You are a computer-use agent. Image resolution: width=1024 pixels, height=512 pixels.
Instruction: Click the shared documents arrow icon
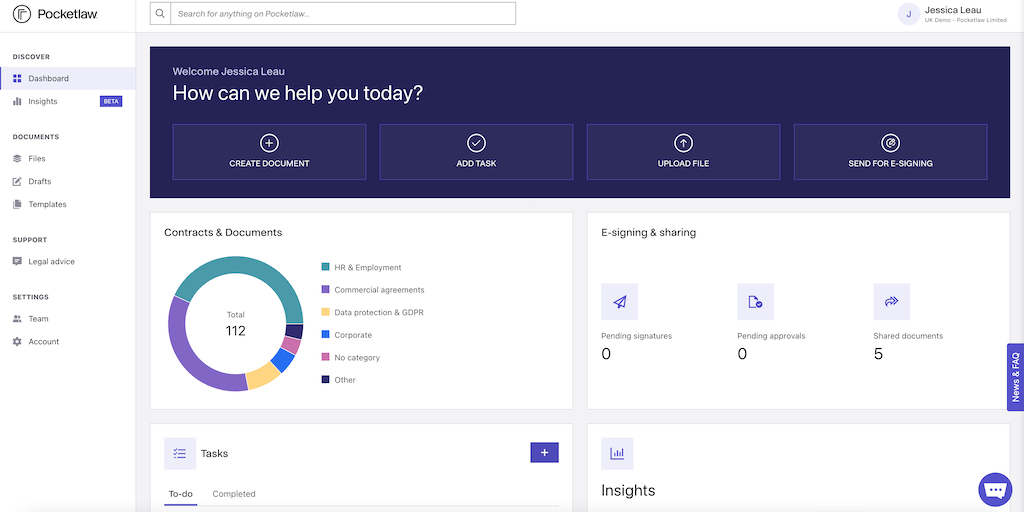click(891, 301)
